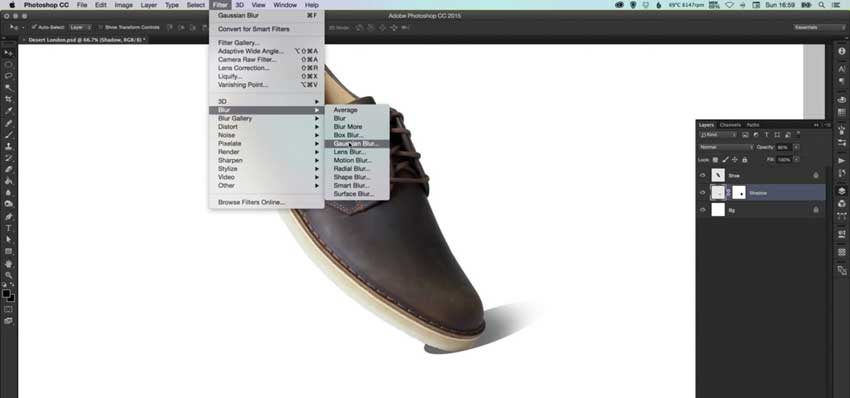Choose Gaussian Blur... from Blur submenu

pyautogui.click(x=356, y=144)
